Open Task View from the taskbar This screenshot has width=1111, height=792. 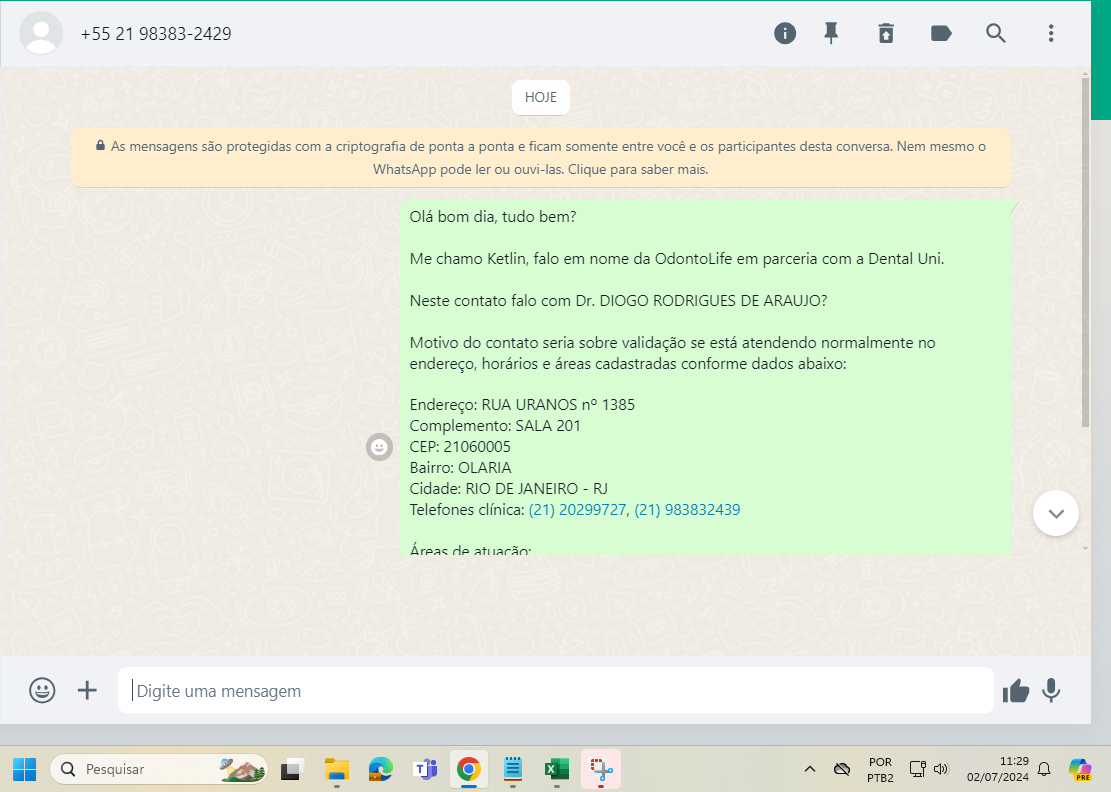click(x=292, y=769)
